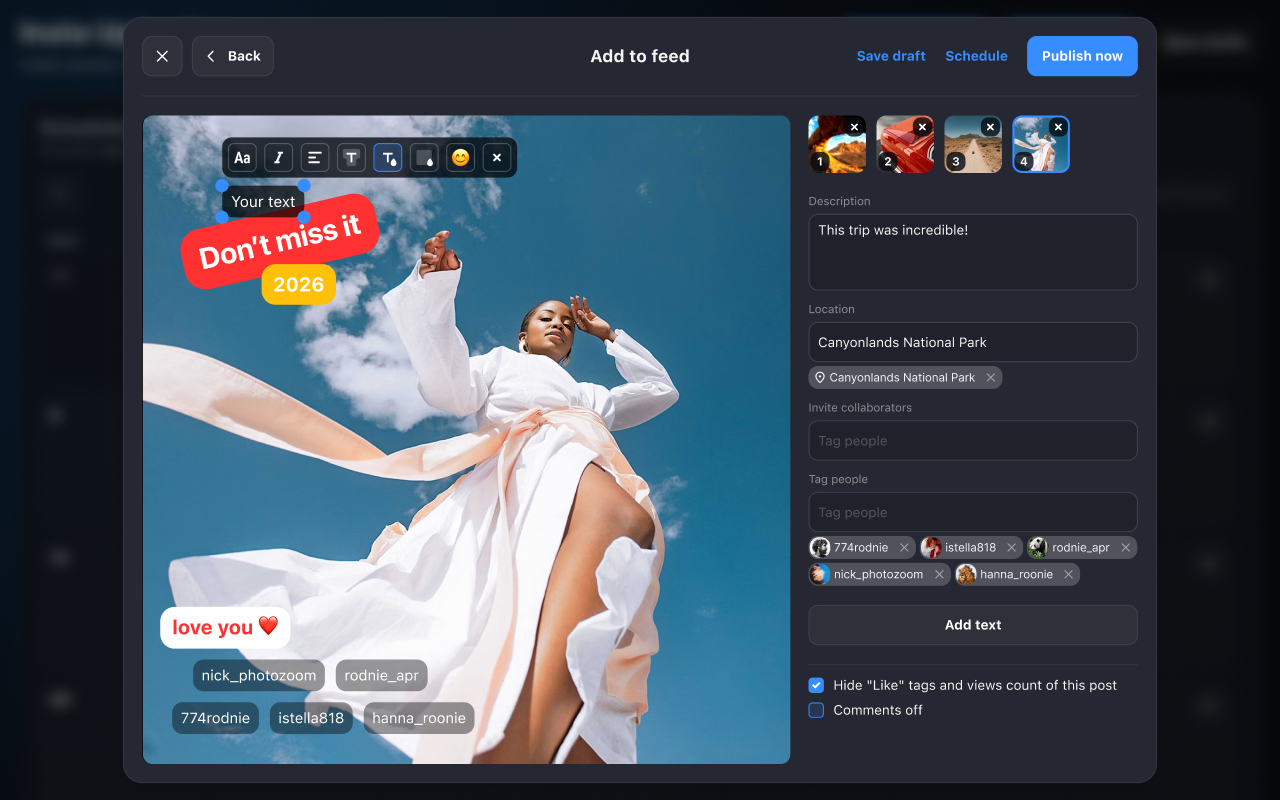Click the nick_photozoom tag on the photo
The height and width of the screenshot is (800, 1280).
pyautogui.click(x=259, y=675)
